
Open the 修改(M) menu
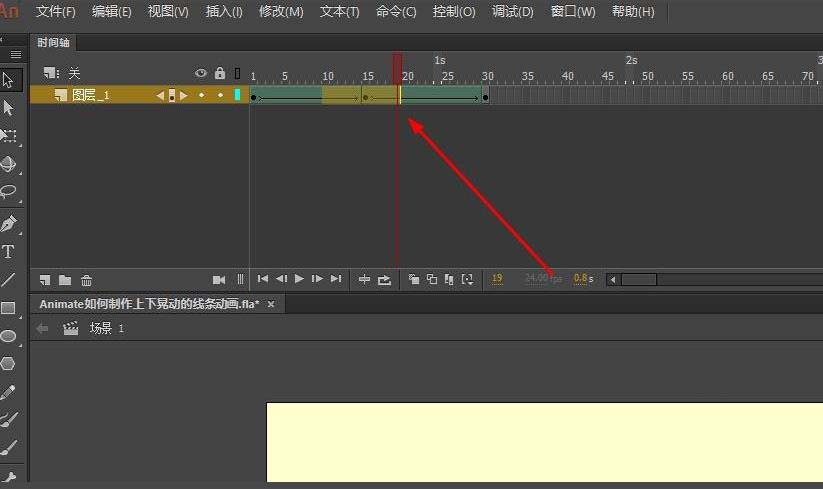(283, 12)
